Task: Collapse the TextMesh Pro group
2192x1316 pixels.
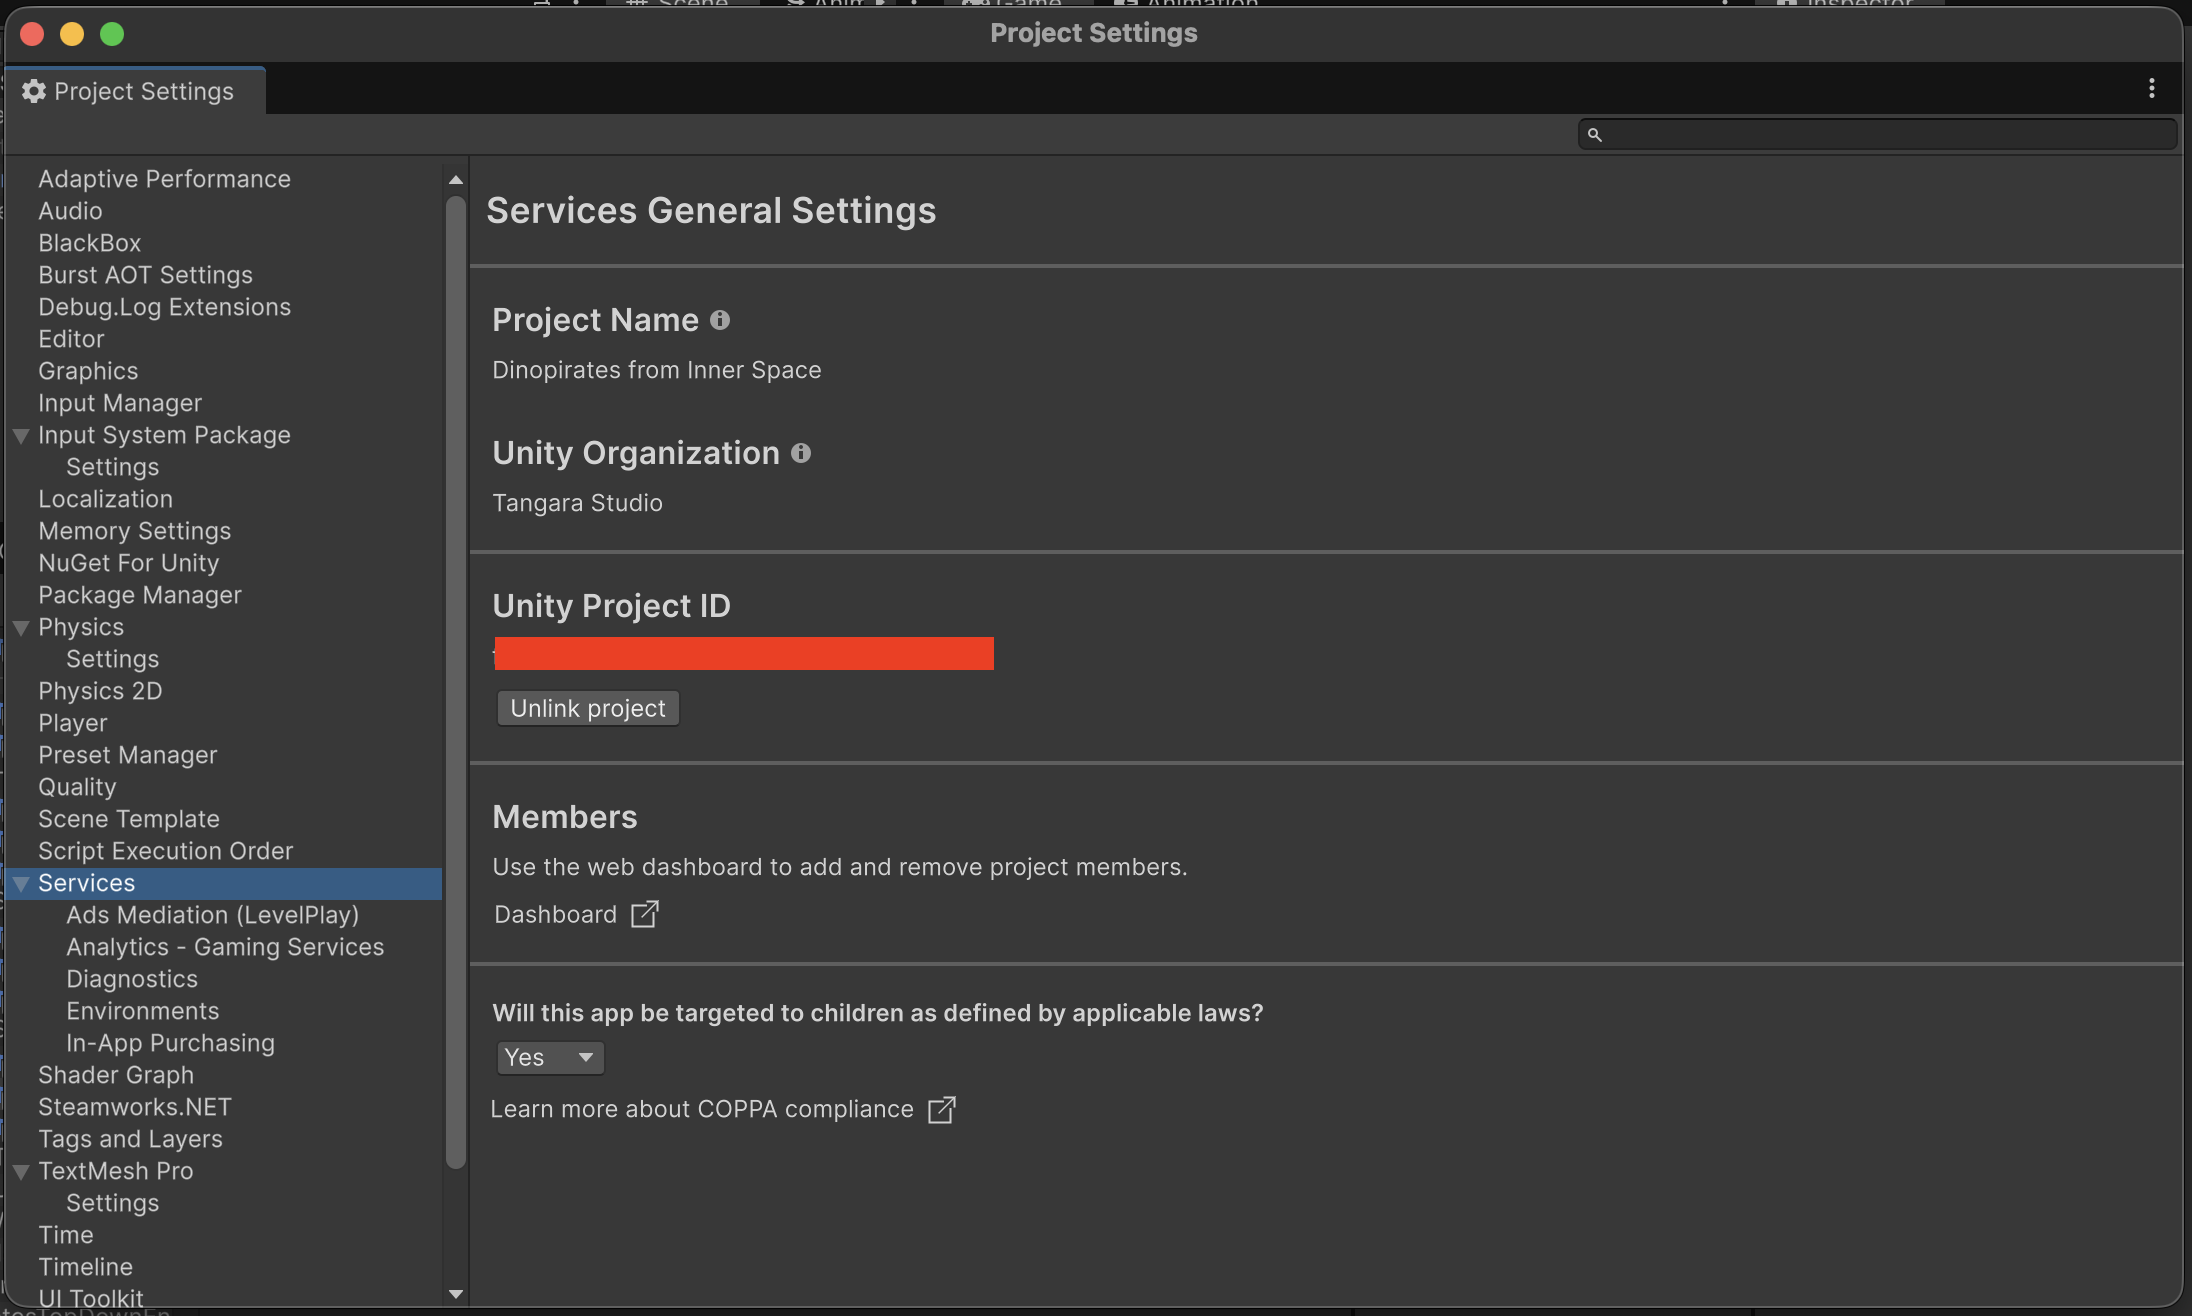Action: click(21, 1172)
